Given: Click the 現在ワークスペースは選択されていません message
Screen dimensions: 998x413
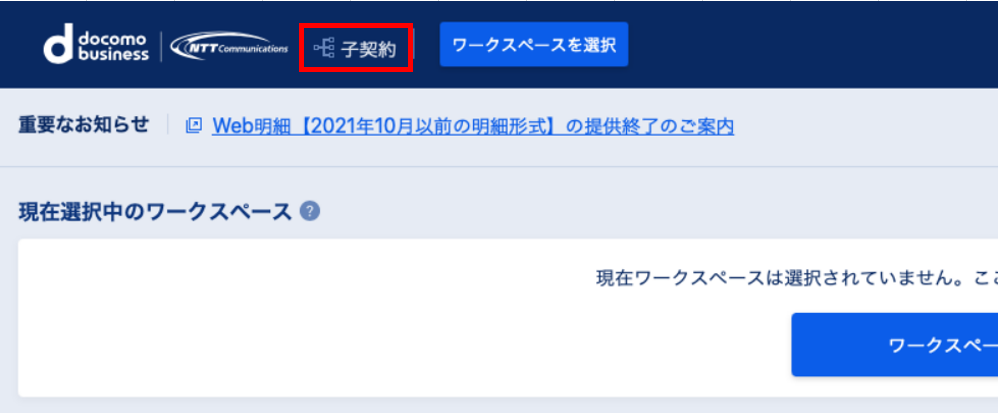Looking at the screenshot, I should coord(796,278).
